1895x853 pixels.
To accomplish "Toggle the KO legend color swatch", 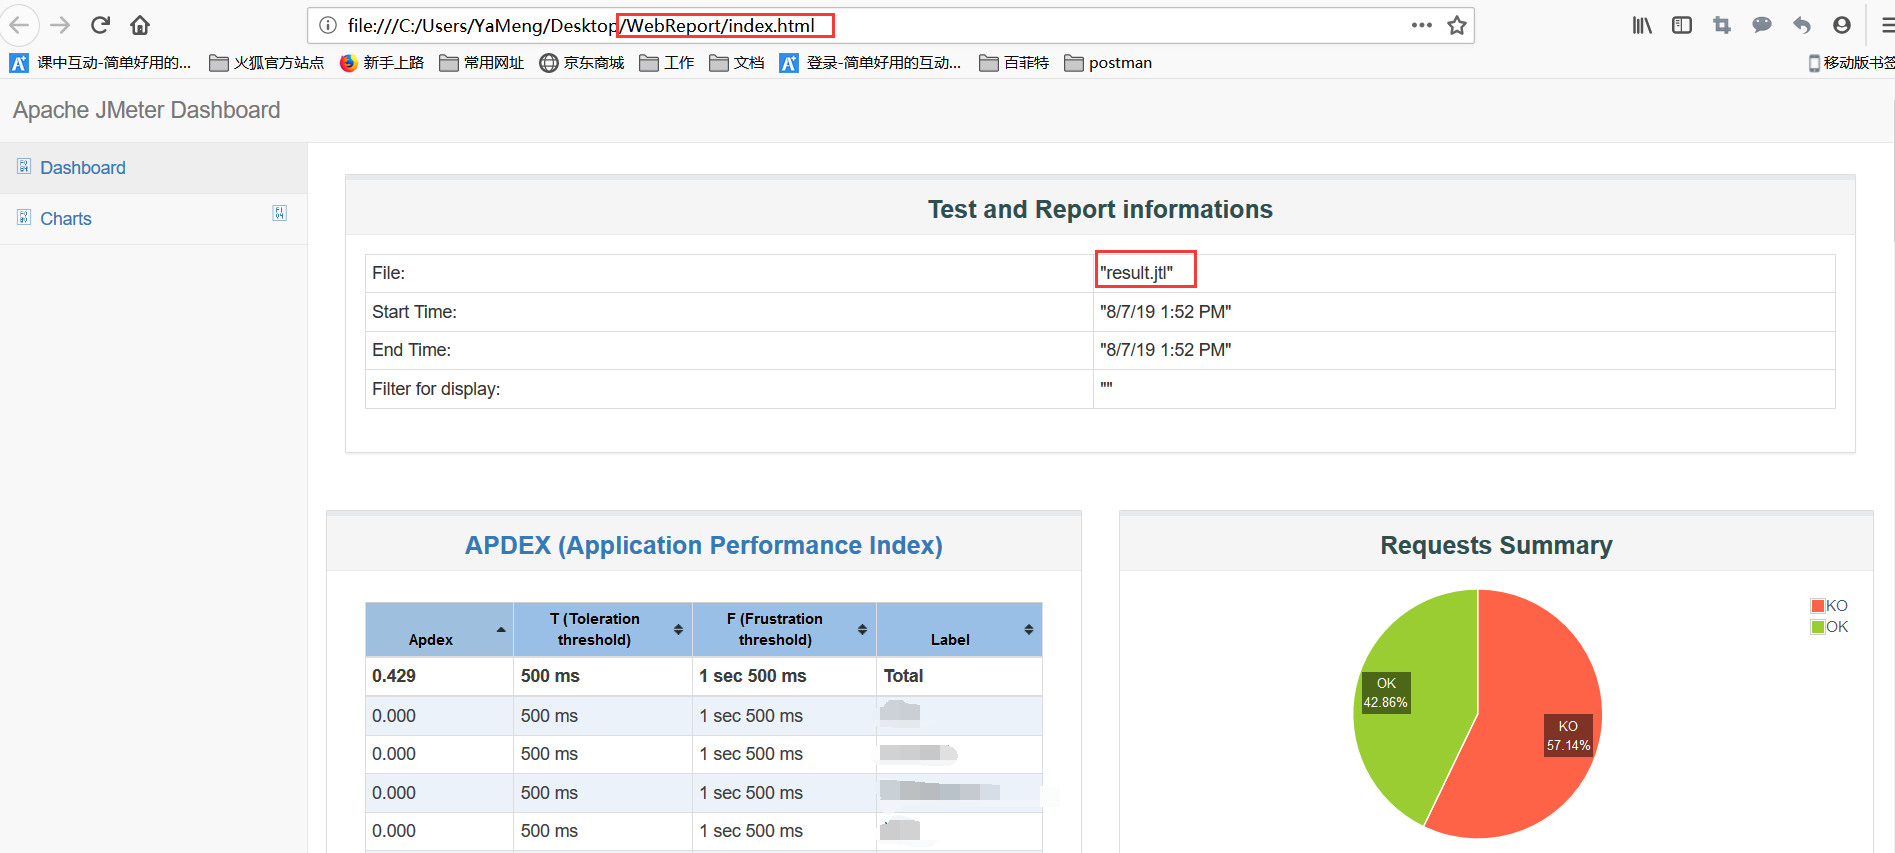I will tap(1818, 606).
